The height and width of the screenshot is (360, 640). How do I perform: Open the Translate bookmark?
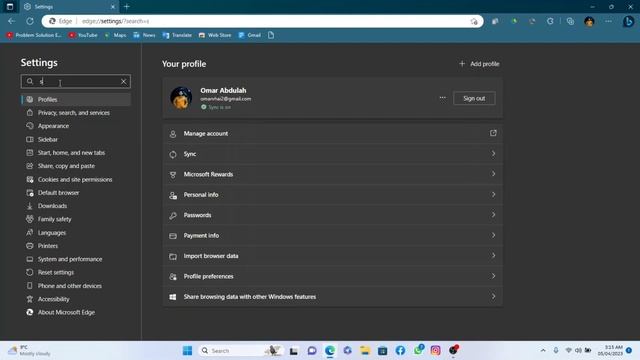(177, 35)
